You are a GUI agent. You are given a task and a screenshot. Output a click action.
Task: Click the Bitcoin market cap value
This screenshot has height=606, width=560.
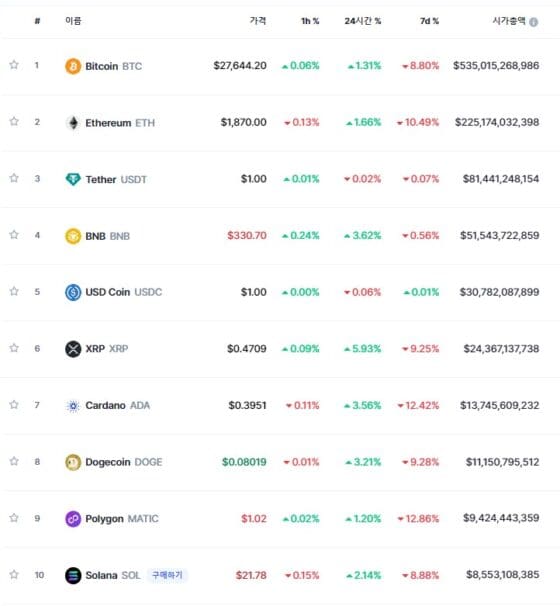[x=496, y=65]
